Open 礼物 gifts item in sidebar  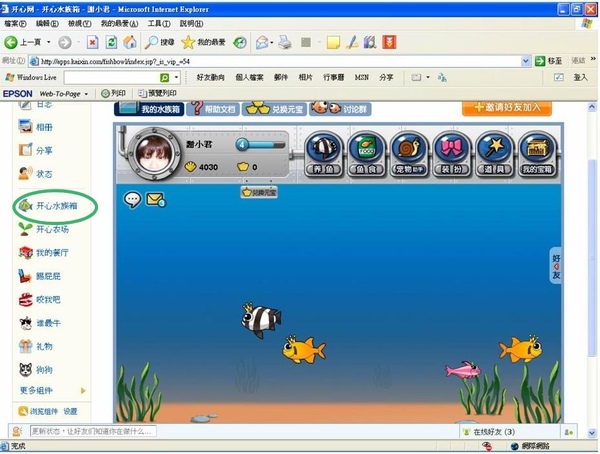(x=36, y=346)
